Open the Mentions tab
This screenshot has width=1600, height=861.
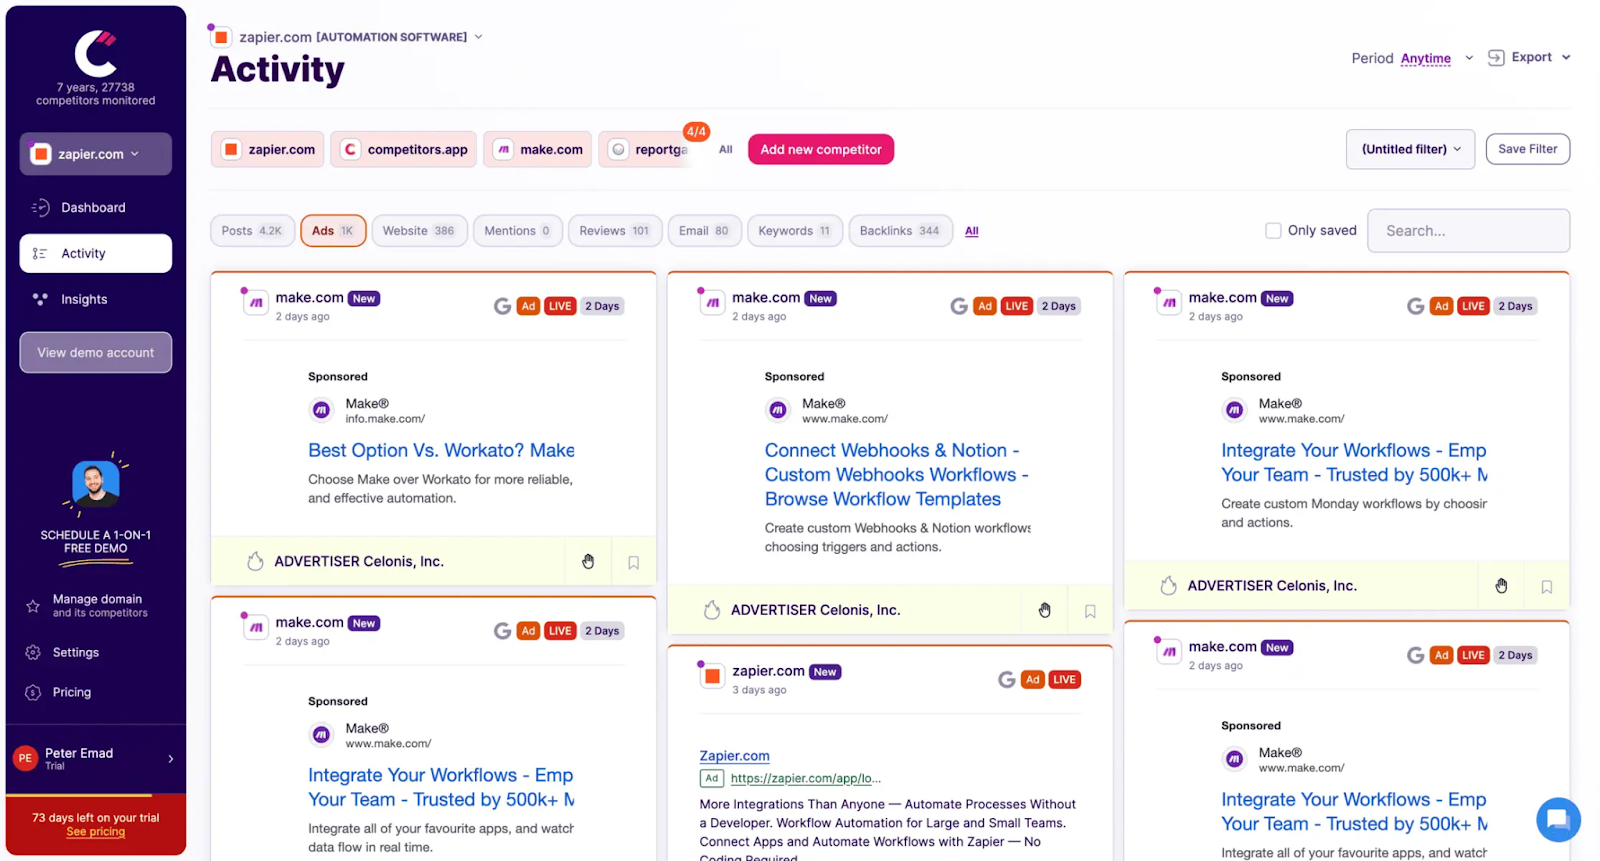coord(517,231)
